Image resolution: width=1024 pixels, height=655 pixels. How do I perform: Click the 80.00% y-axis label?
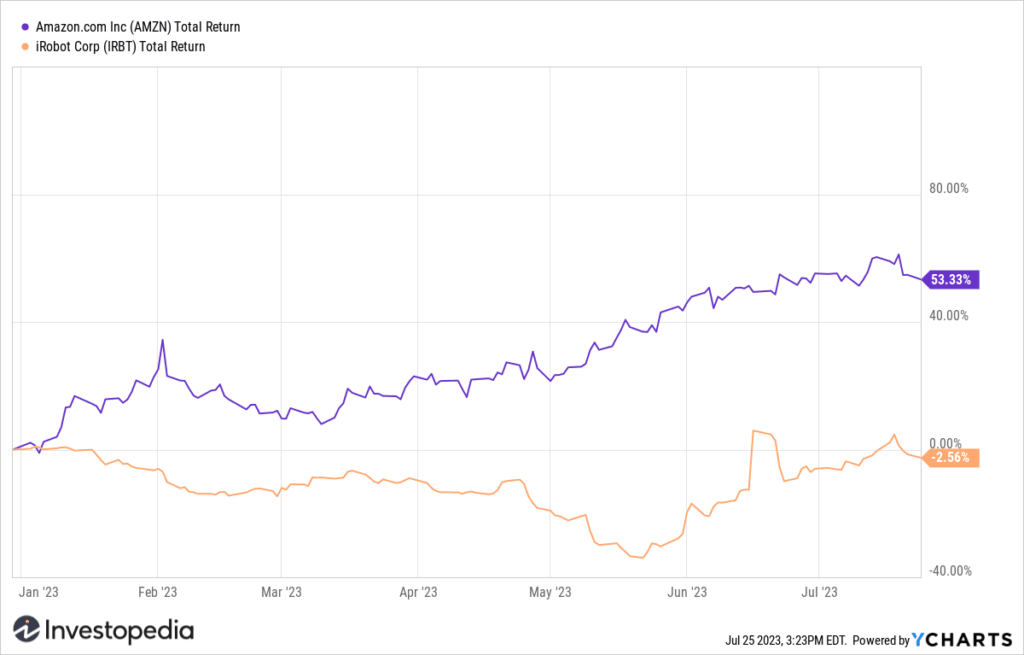tap(949, 188)
